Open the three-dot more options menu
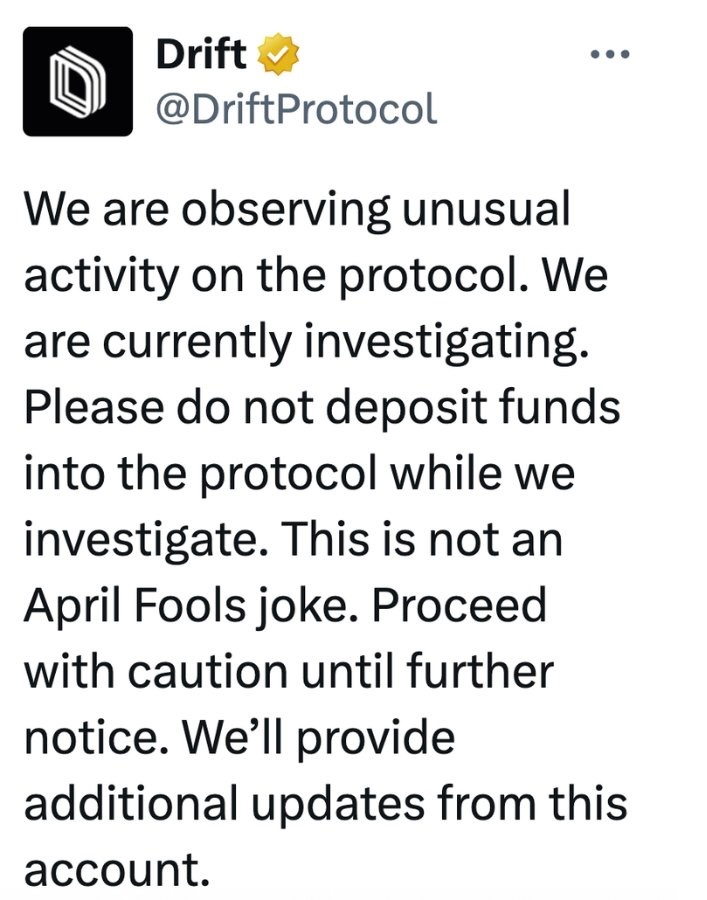Screen dimensions: 707x900 coord(610,54)
